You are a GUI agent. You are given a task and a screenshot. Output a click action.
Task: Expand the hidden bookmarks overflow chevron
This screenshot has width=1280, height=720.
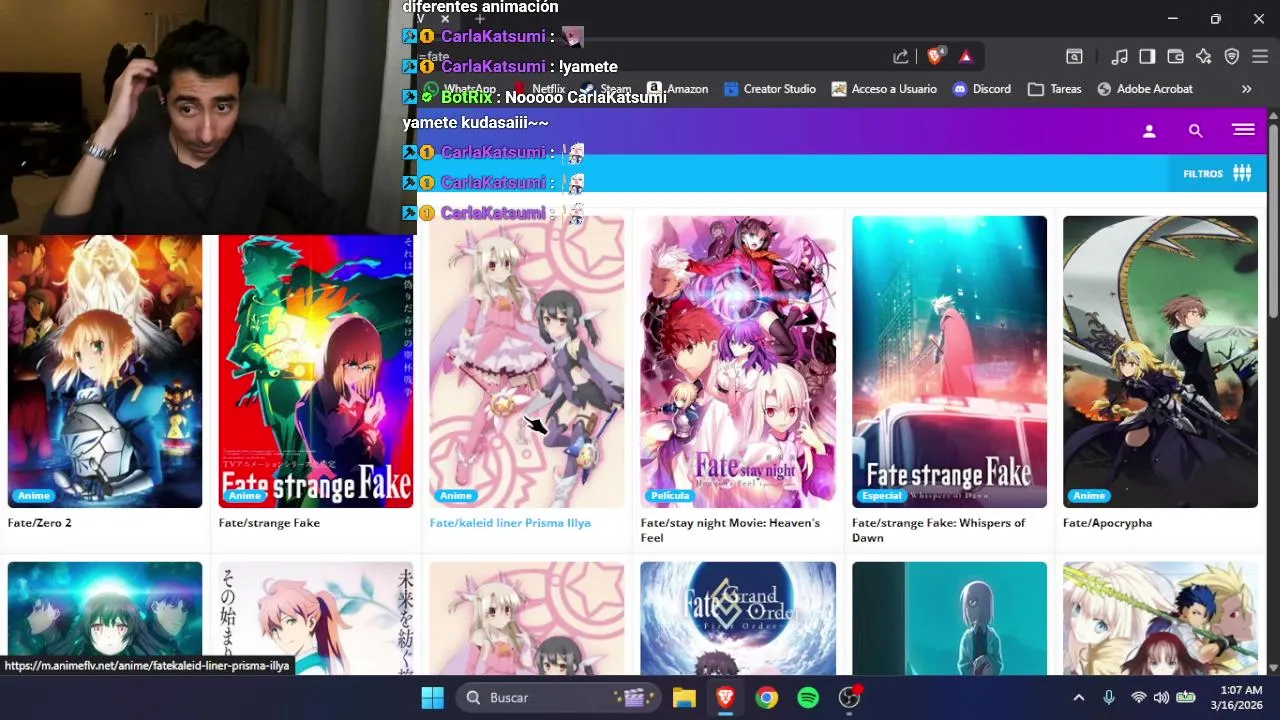[1246, 89]
